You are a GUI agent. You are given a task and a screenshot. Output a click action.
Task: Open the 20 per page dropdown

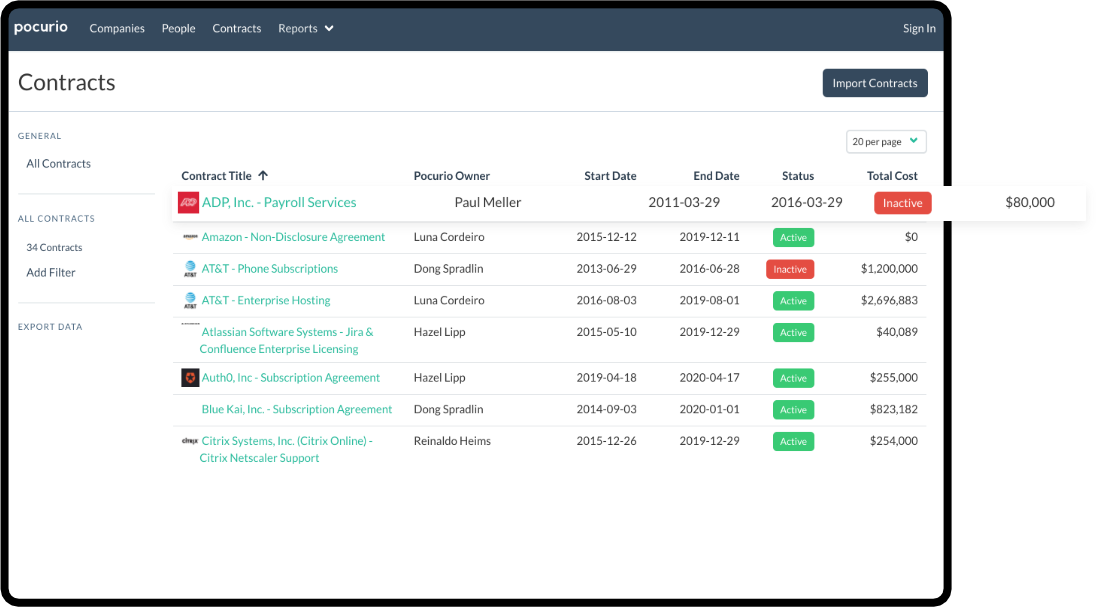(x=886, y=141)
